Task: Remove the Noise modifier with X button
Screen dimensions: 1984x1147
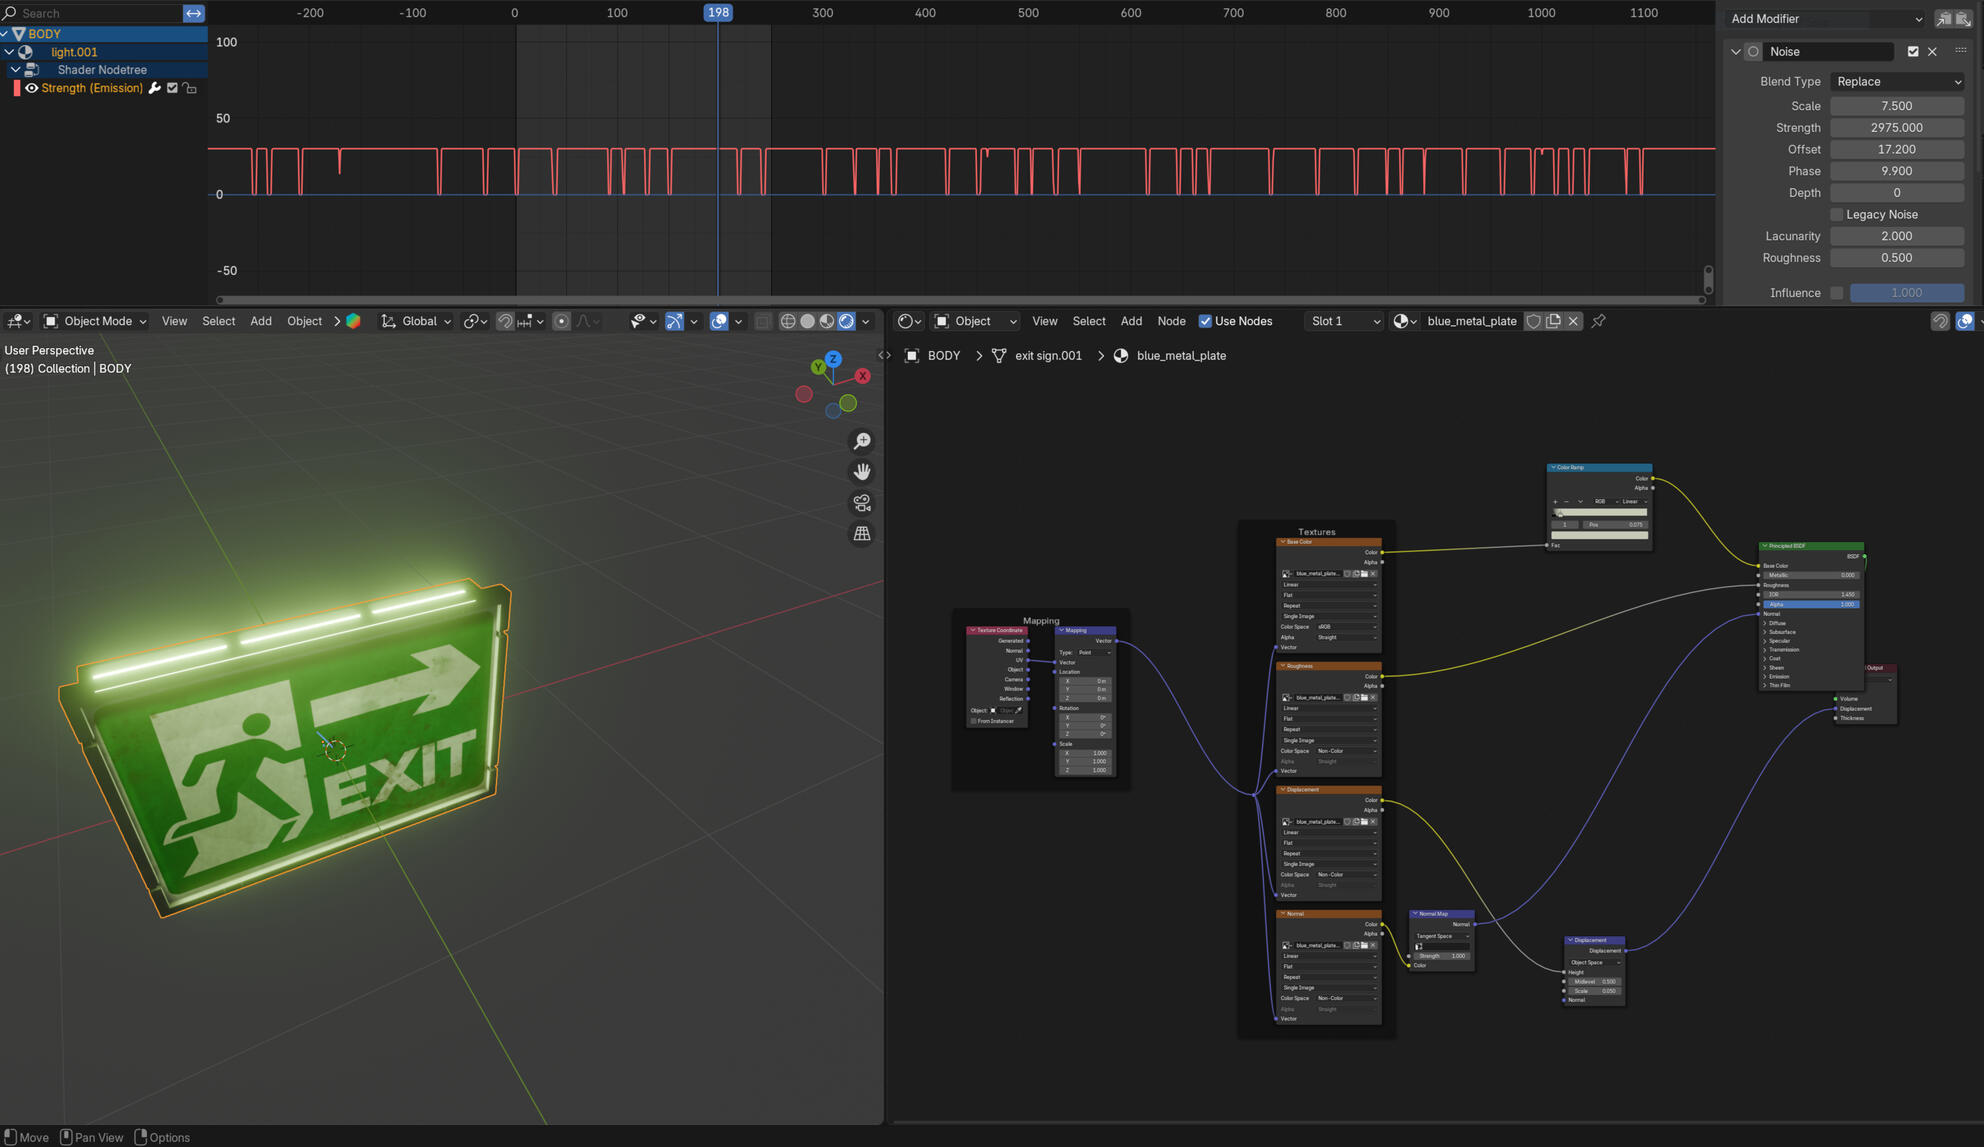Action: pos(1932,52)
